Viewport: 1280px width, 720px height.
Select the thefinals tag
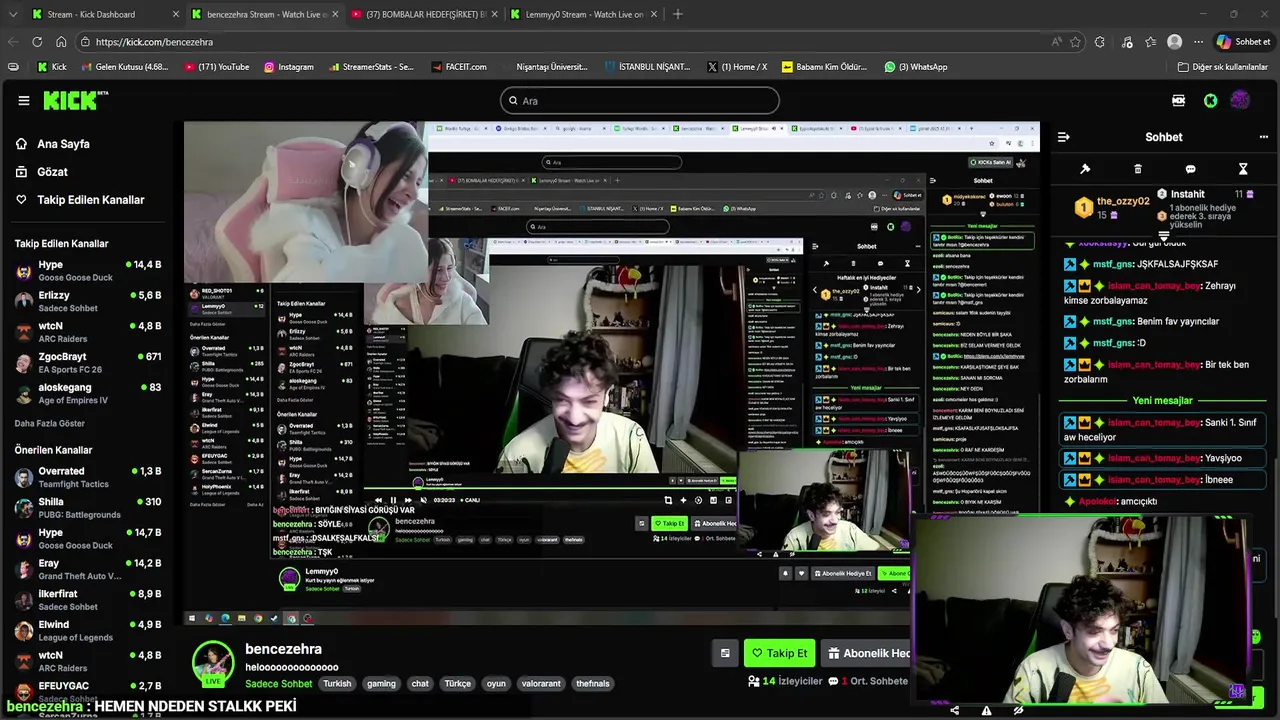point(593,684)
